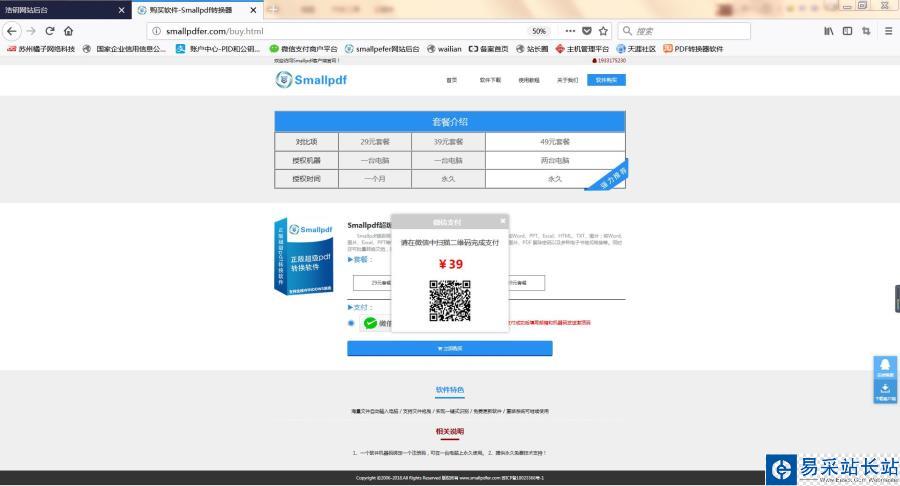Click the 50% zoom level indicator
900x486 pixels.
(538, 31)
